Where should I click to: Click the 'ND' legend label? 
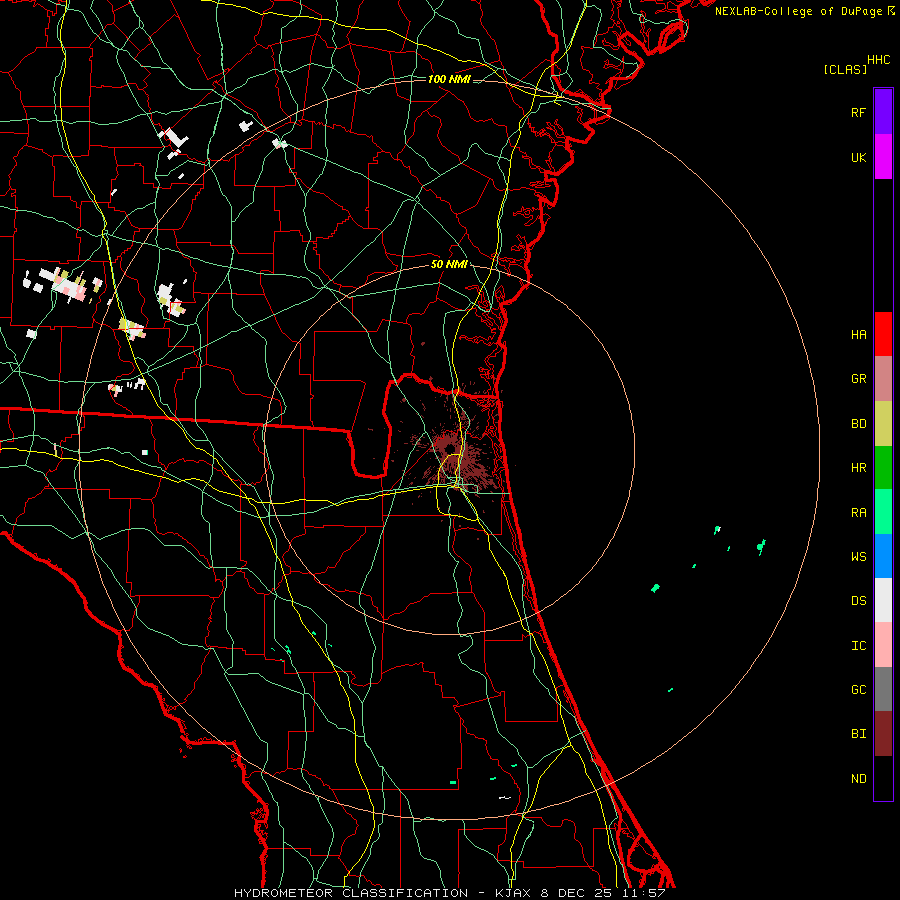pos(858,779)
